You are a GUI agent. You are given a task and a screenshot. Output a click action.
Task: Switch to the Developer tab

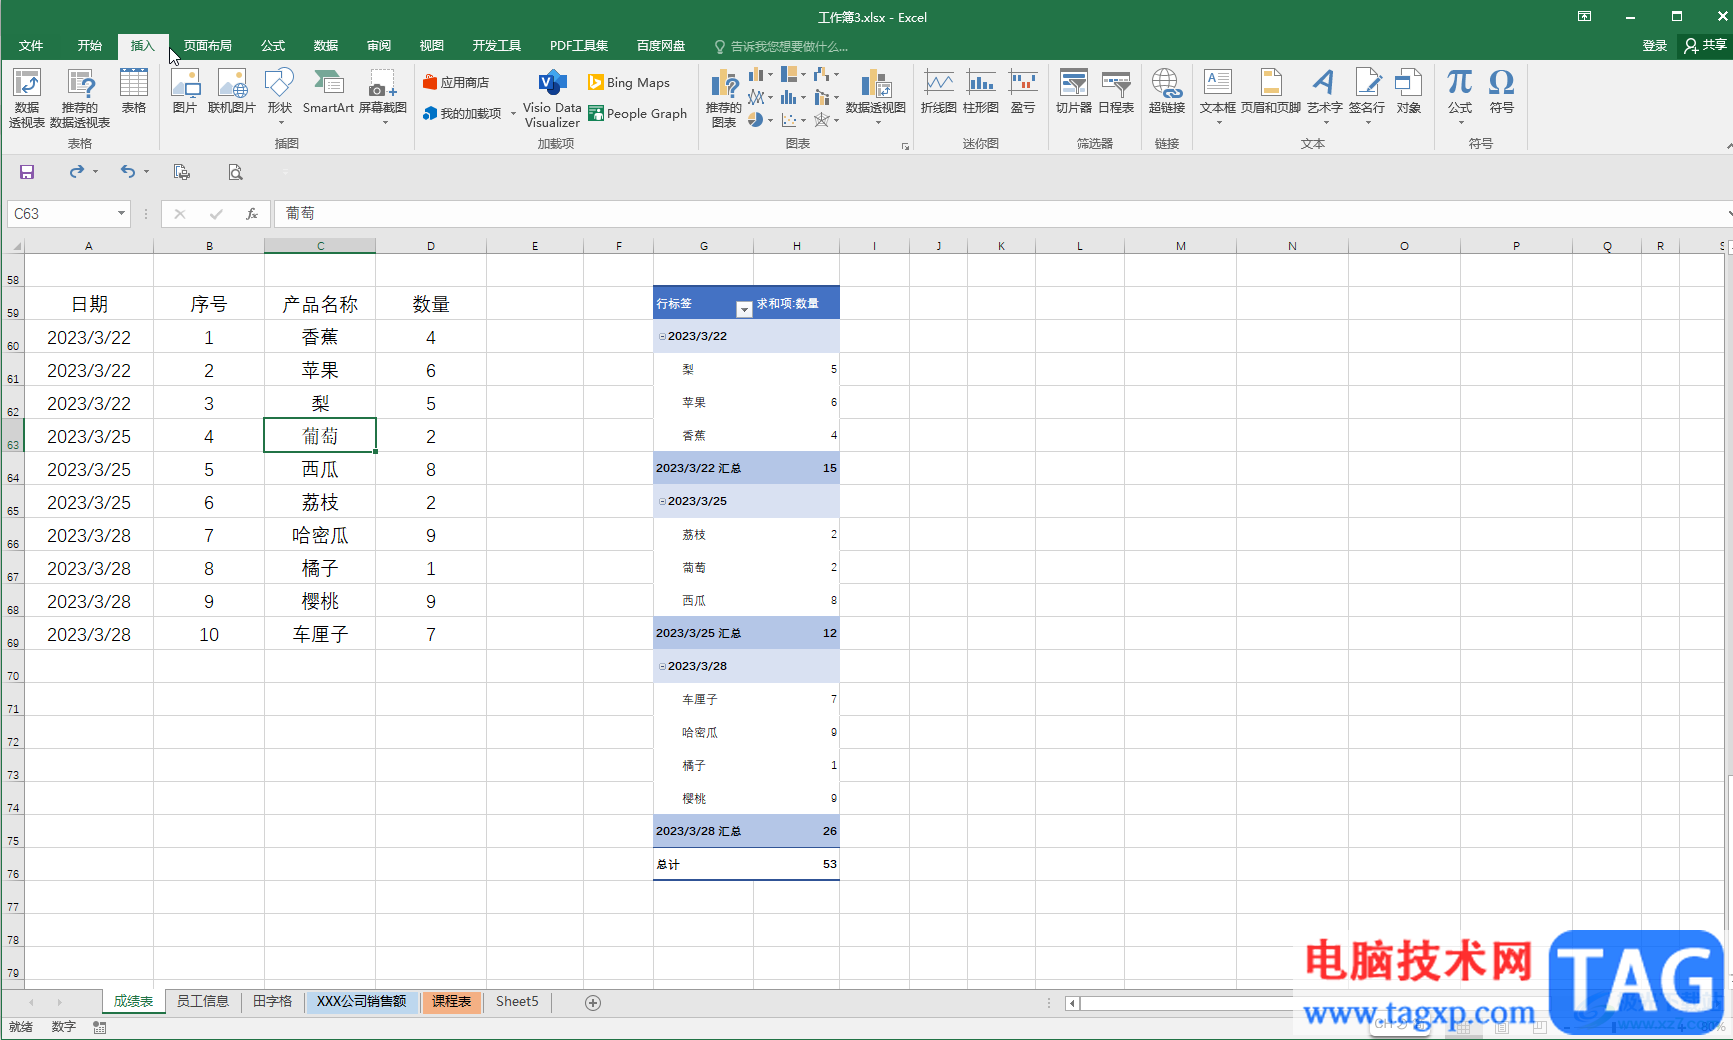tap(497, 46)
